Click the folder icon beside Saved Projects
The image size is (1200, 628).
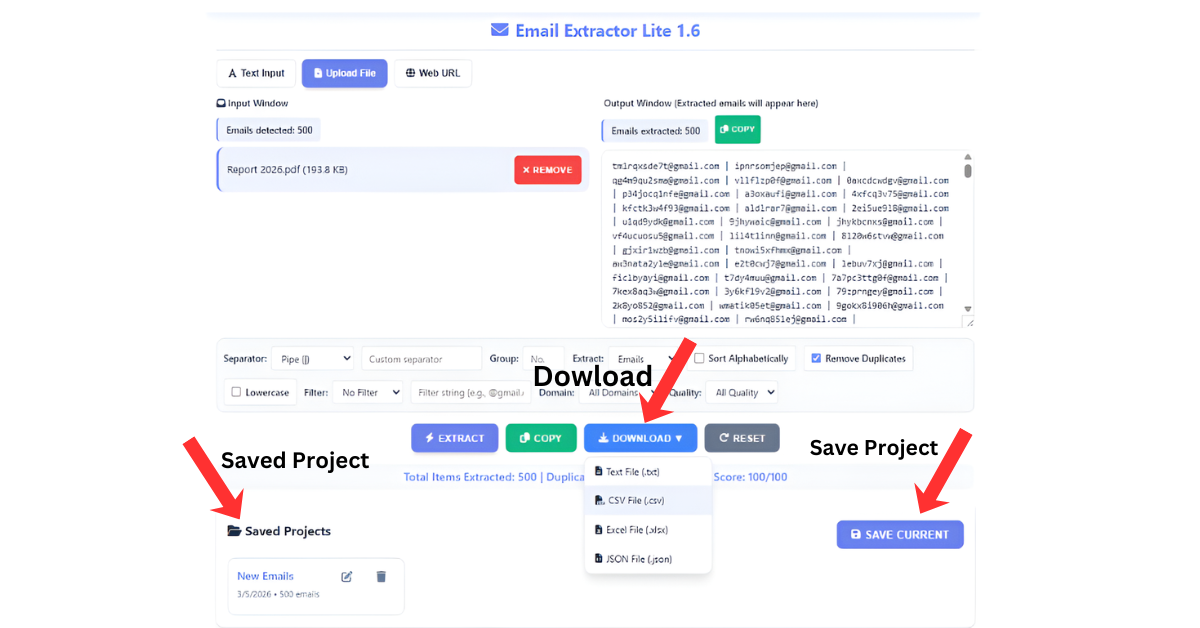coord(234,531)
